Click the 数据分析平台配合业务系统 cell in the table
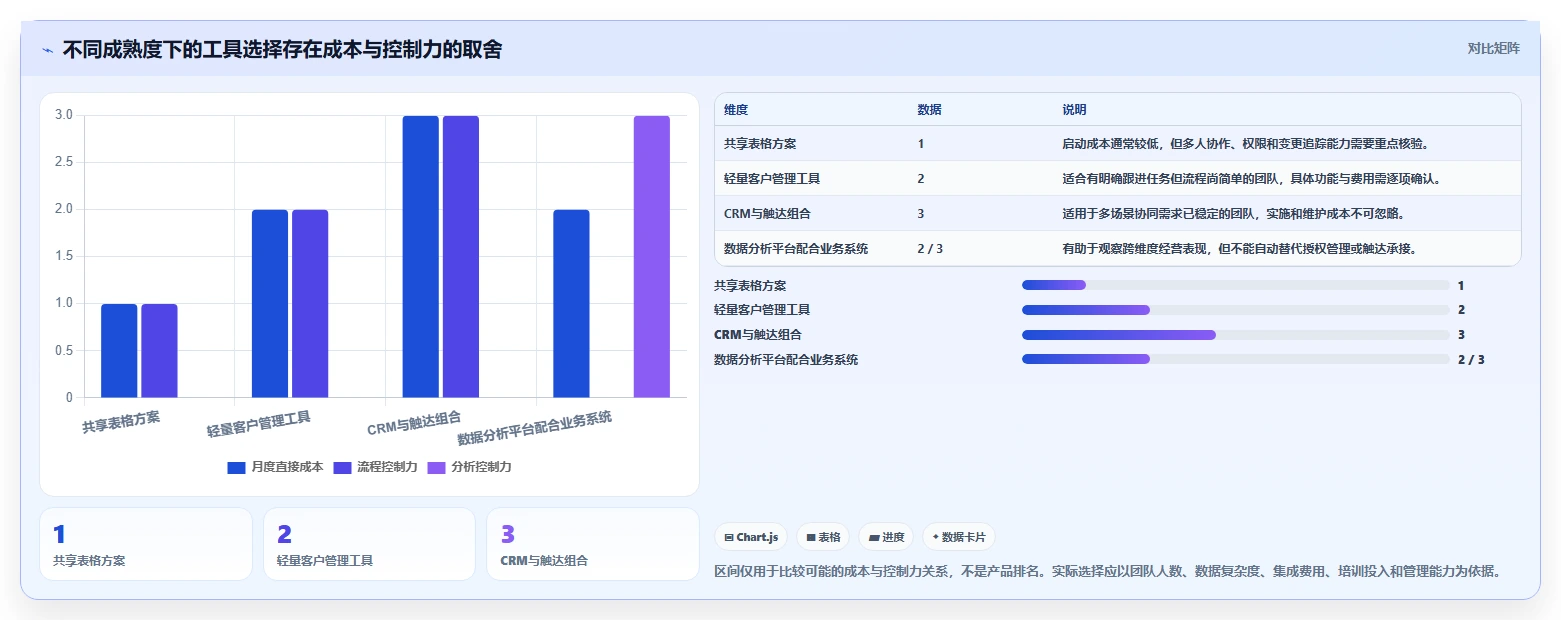 tap(796, 249)
